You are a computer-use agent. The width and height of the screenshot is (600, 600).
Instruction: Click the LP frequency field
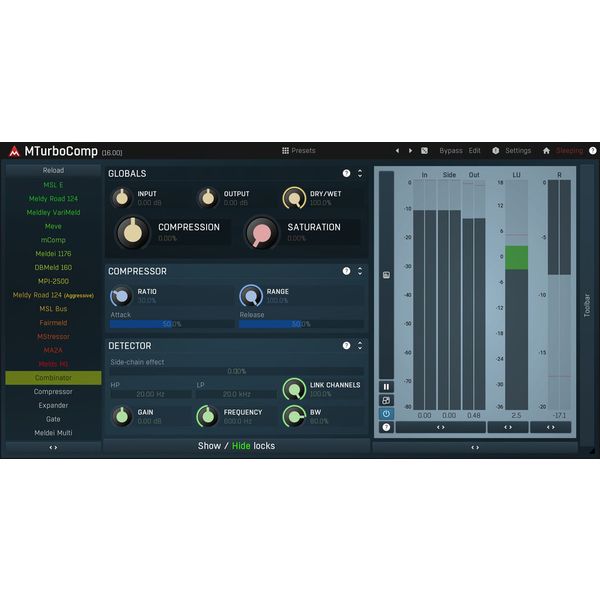tap(236, 394)
